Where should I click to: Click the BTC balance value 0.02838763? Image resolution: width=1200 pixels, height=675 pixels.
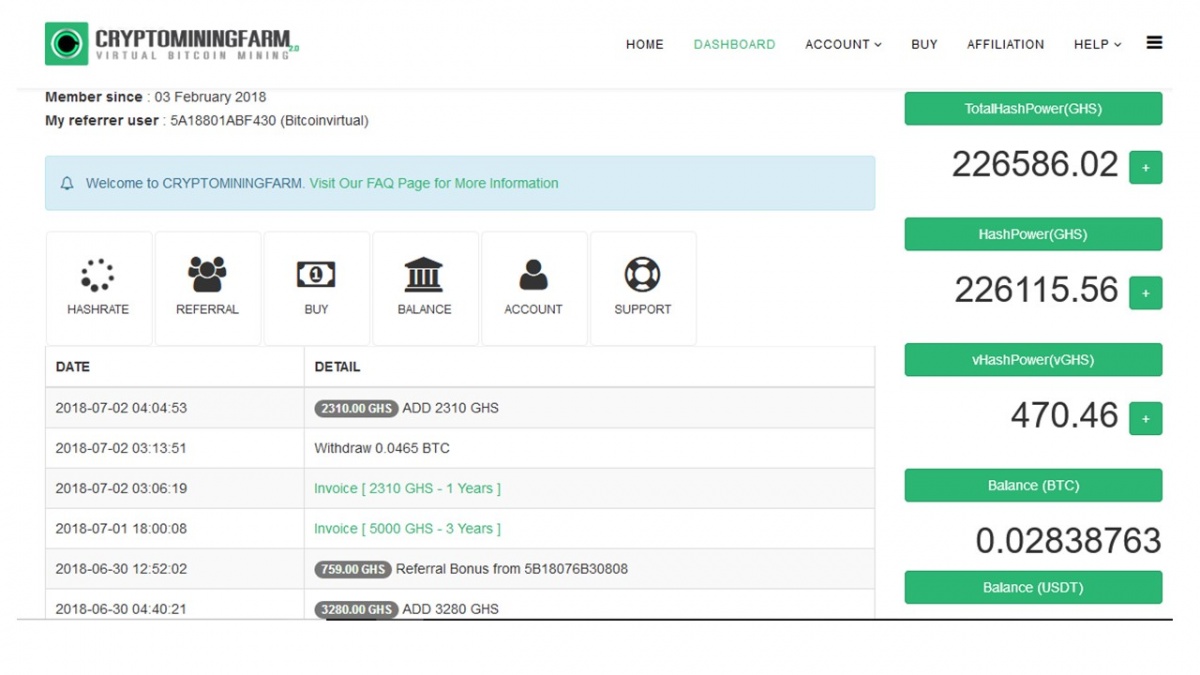(x=1068, y=541)
